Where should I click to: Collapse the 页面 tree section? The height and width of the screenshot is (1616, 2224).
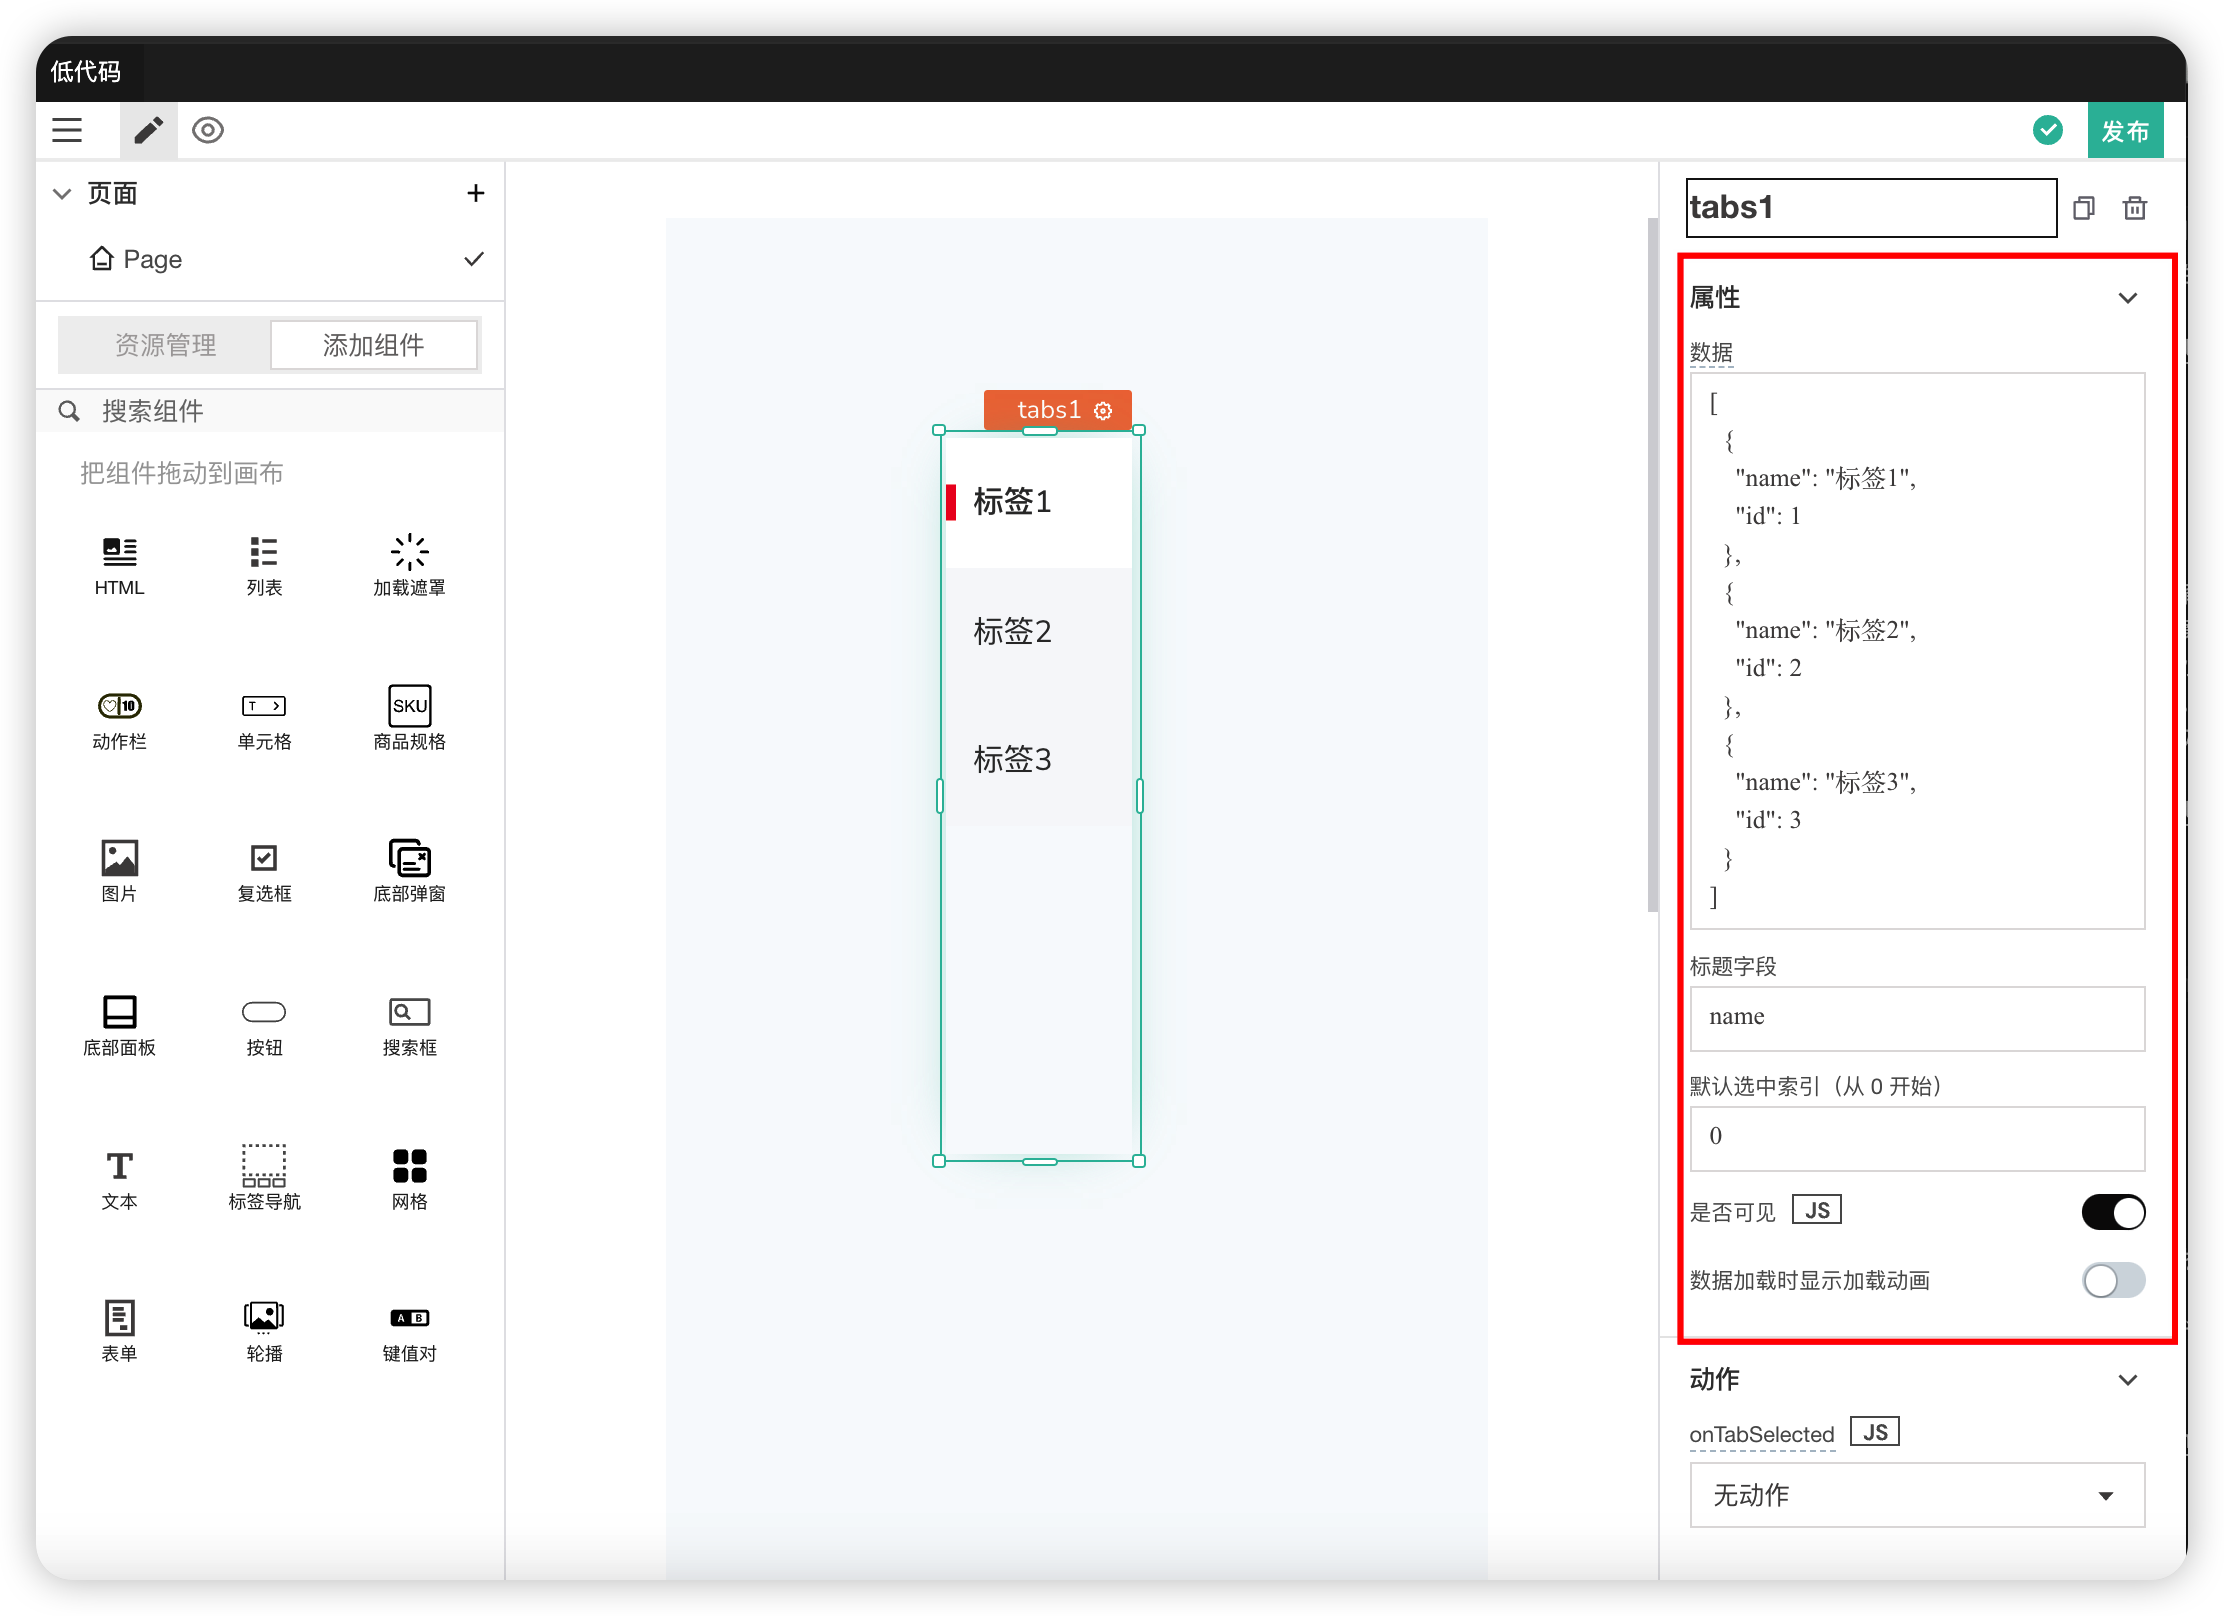tap(62, 194)
